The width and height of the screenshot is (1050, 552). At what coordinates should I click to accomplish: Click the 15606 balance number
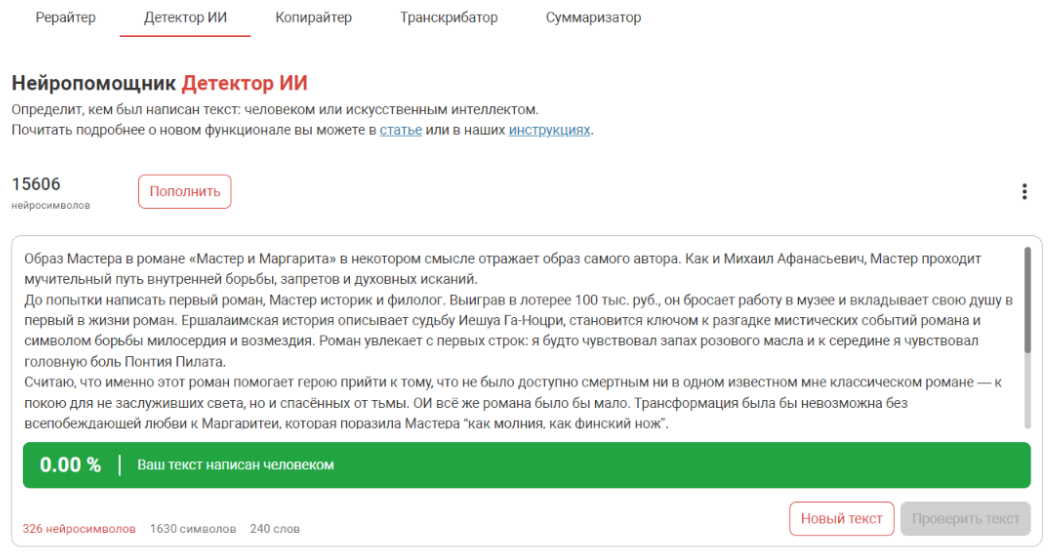pos(36,184)
